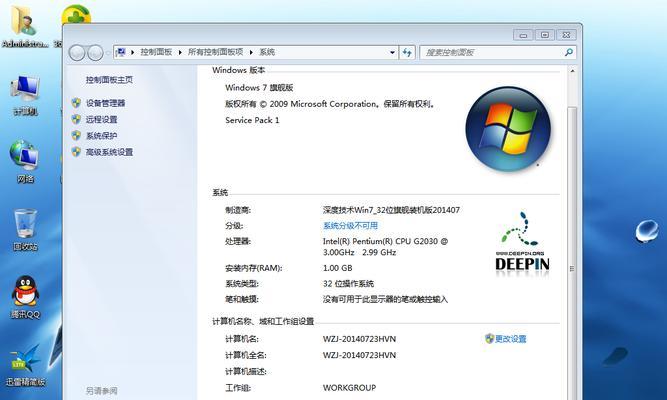Click the vertical scrollbar up arrow

[x=572, y=71]
